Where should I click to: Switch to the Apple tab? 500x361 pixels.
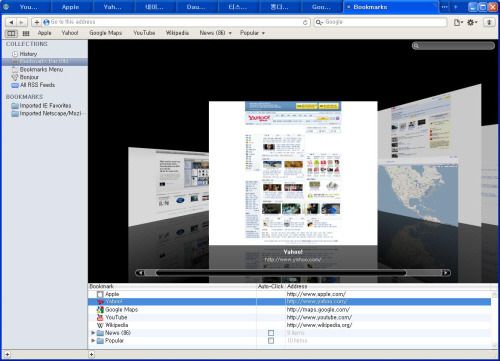pyautogui.click(x=70, y=7)
